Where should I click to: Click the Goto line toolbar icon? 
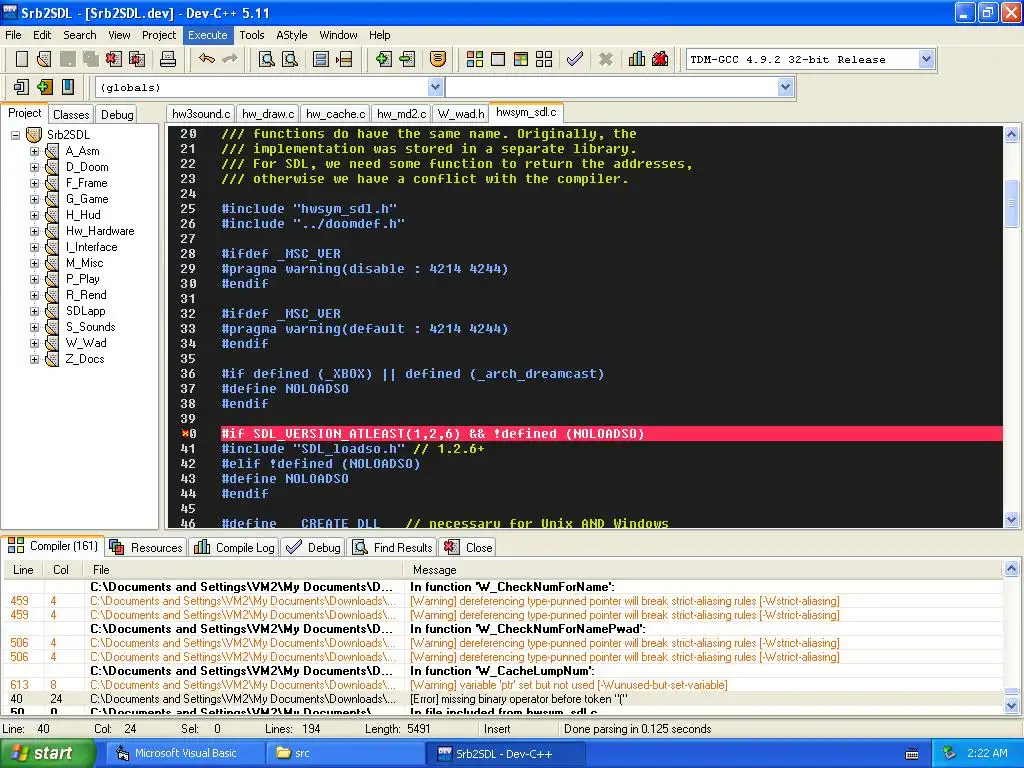(344, 59)
